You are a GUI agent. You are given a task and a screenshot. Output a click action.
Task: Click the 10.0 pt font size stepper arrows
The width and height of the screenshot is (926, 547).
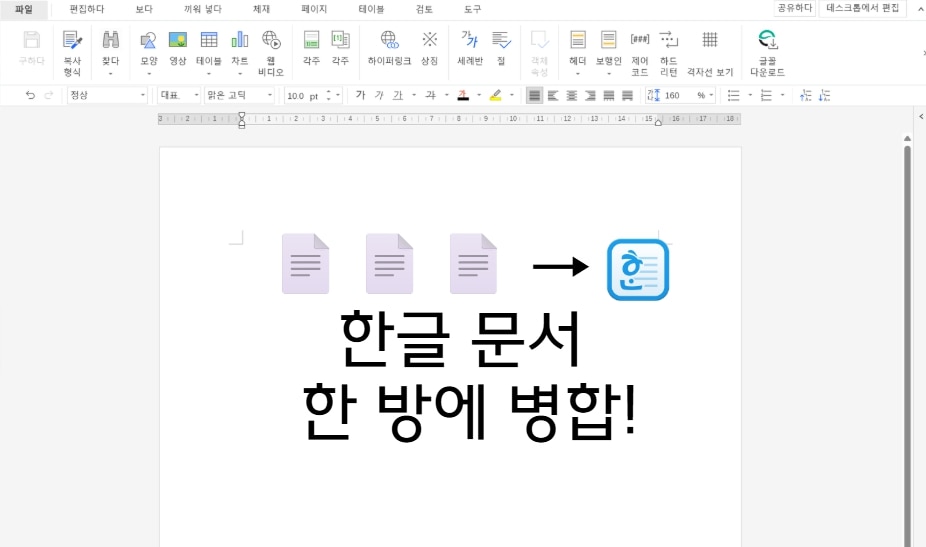(328, 95)
